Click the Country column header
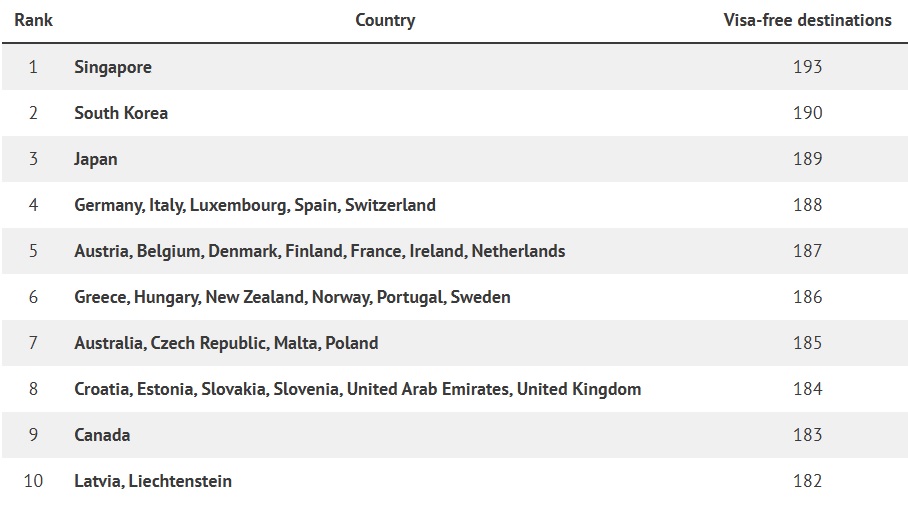908x521 pixels. pos(385,20)
